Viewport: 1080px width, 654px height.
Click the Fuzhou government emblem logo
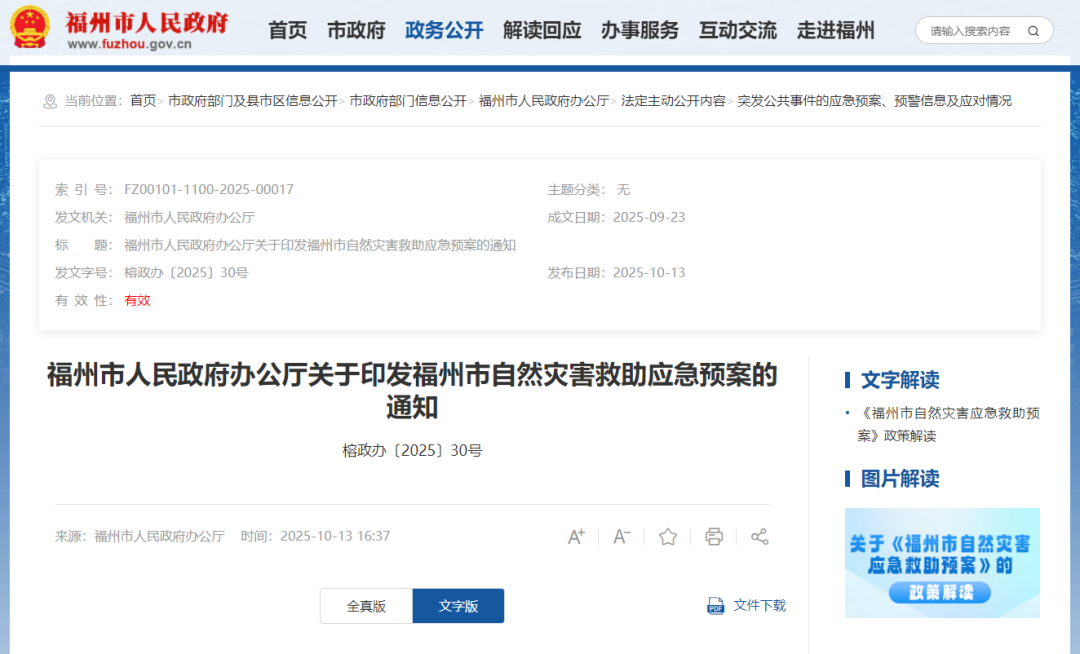[x=31, y=27]
